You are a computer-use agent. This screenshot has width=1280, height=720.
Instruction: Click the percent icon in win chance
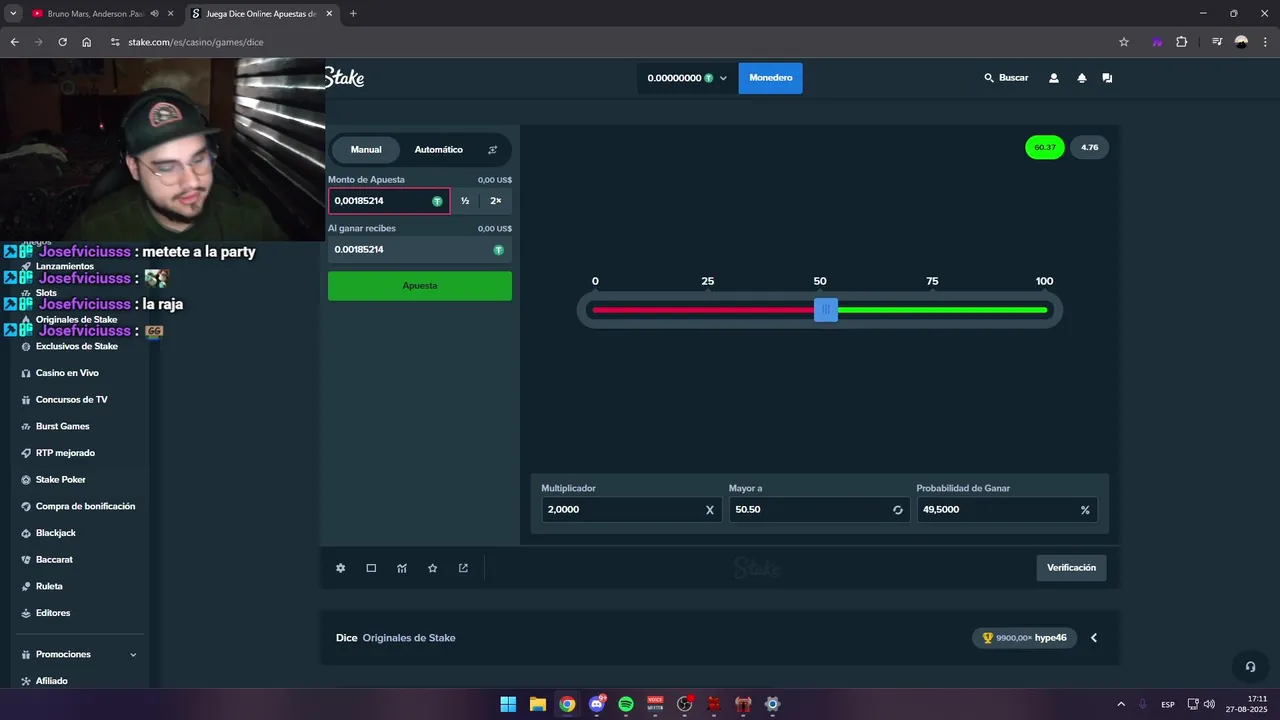point(1085,510)
